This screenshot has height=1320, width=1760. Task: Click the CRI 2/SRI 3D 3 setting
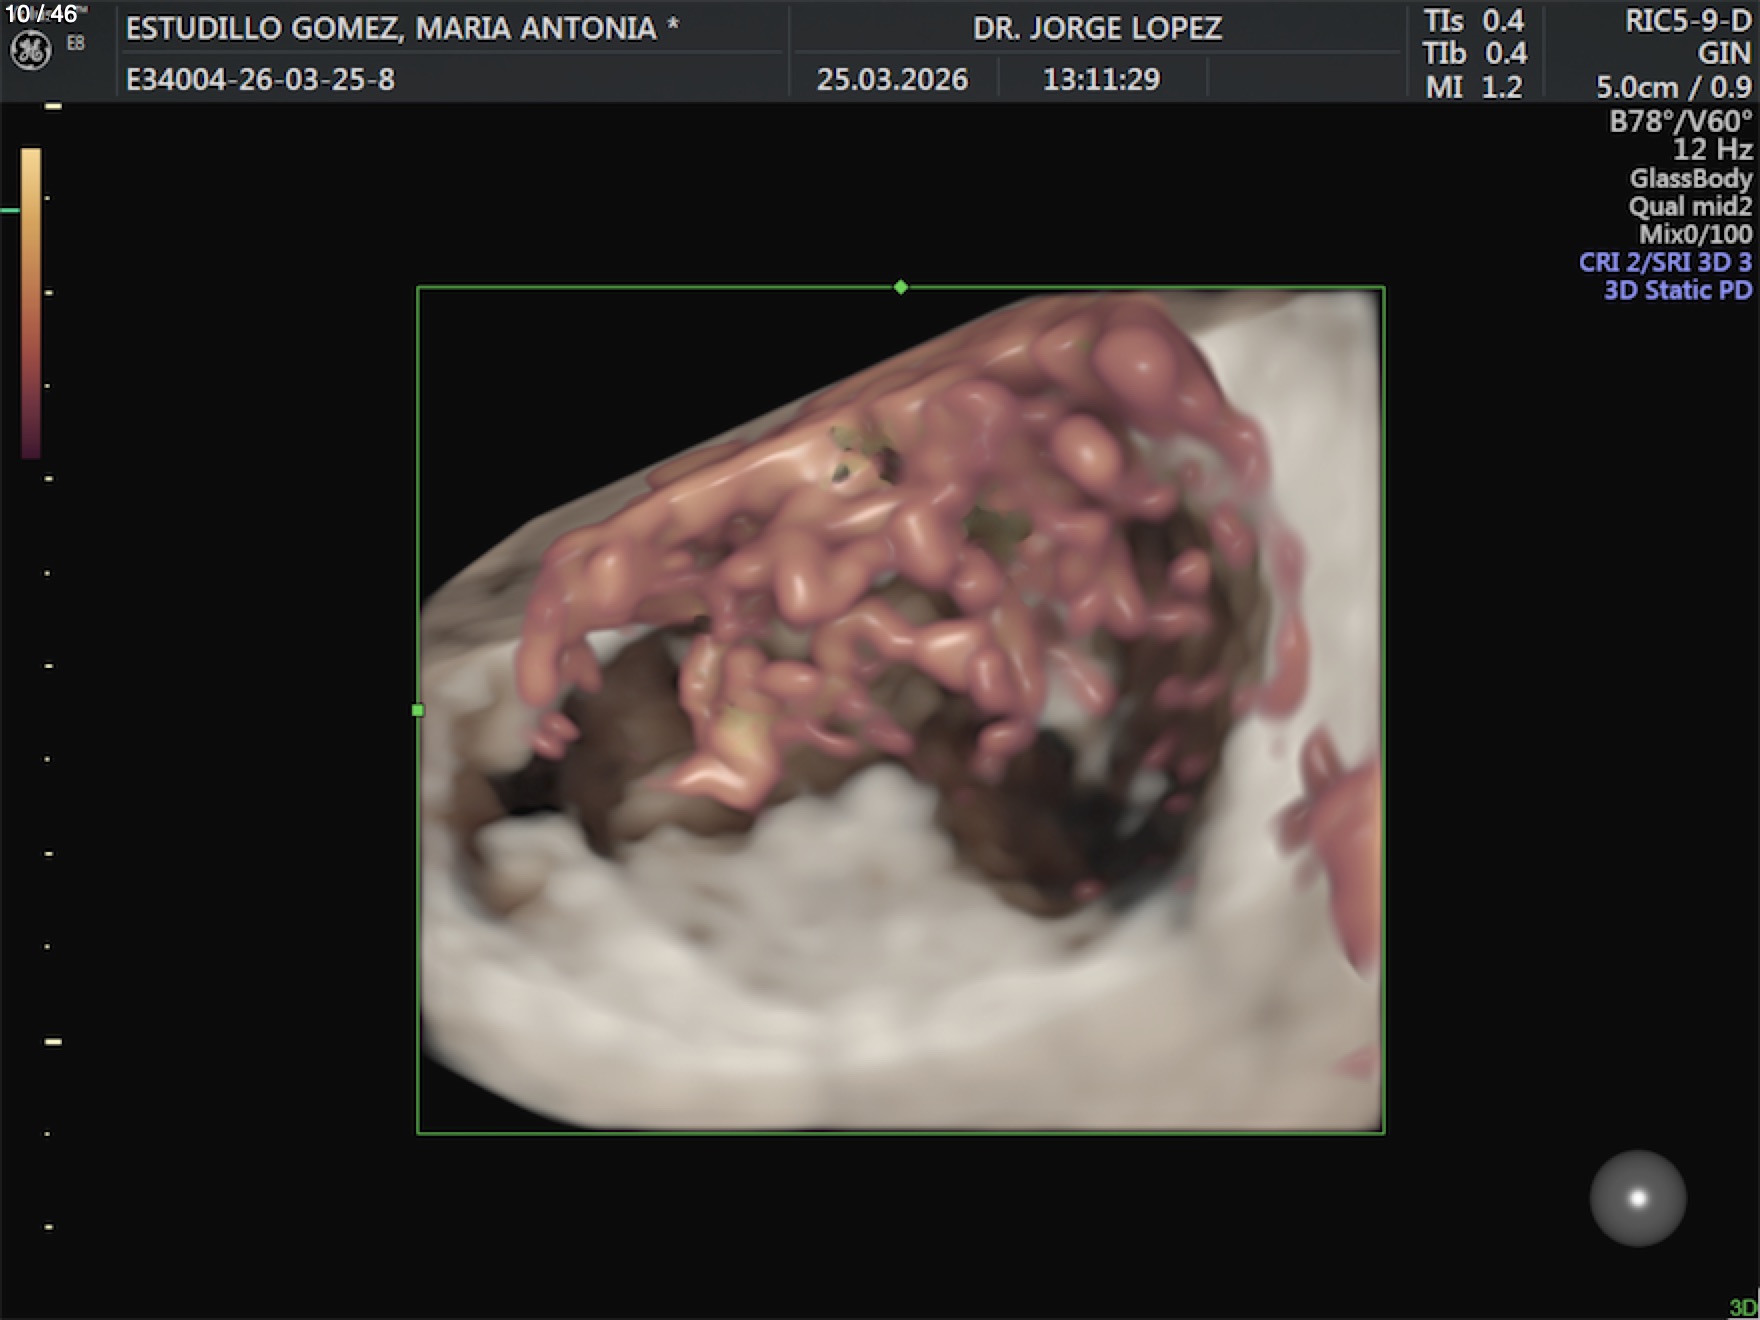[x=1665, y=262]
